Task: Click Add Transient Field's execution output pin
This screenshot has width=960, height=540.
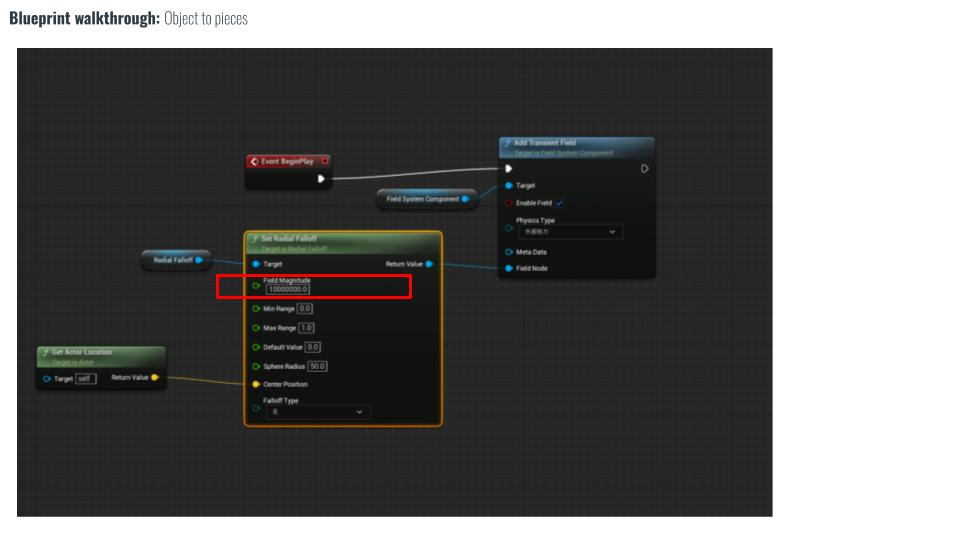Action: click(644, 168)
